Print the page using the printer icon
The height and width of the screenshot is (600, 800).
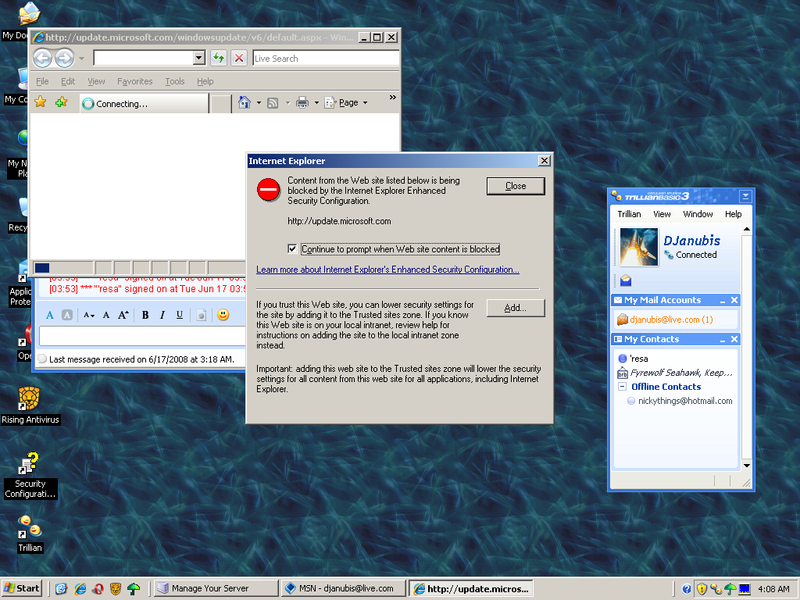[x=303, y=103]
